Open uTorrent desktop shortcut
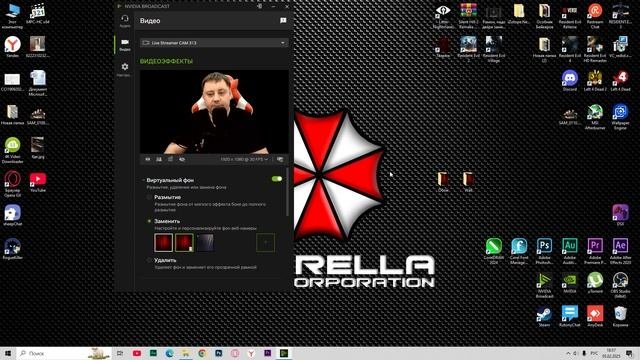 point(595,282)
